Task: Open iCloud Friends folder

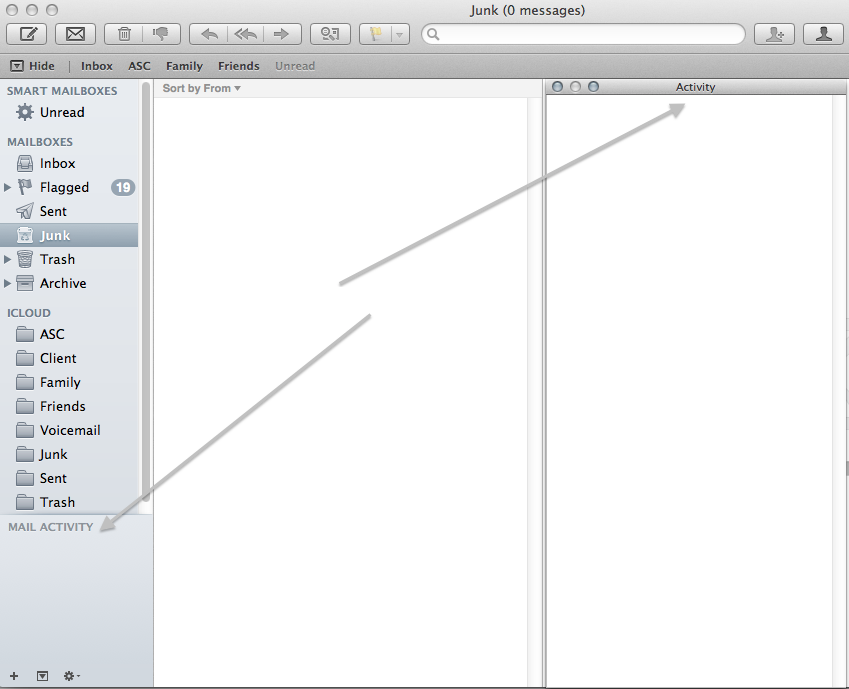Action: pos(69,406)
